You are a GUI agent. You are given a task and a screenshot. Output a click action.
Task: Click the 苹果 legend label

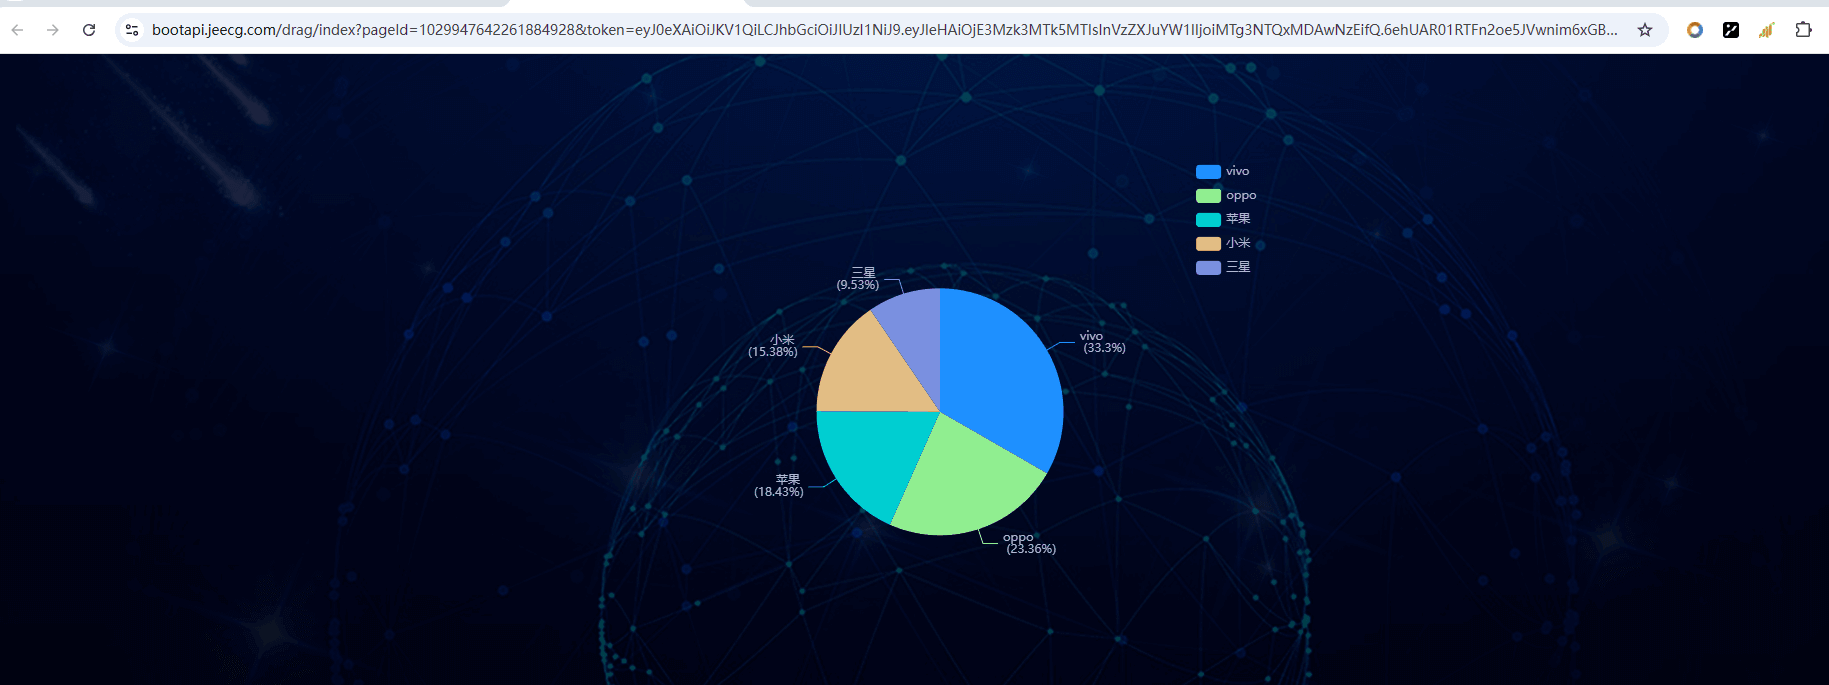pos(1238,219)
